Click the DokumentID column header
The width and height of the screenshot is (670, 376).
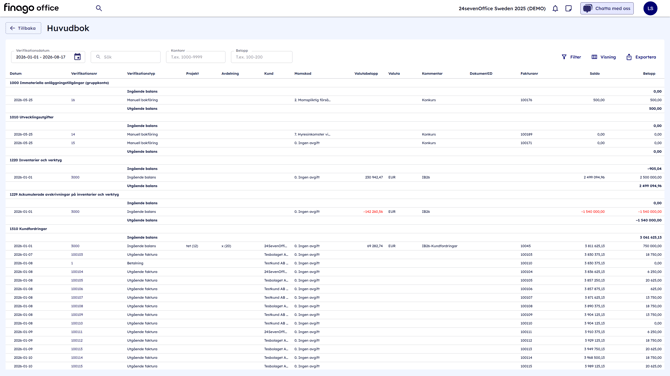tap(481, 73)
